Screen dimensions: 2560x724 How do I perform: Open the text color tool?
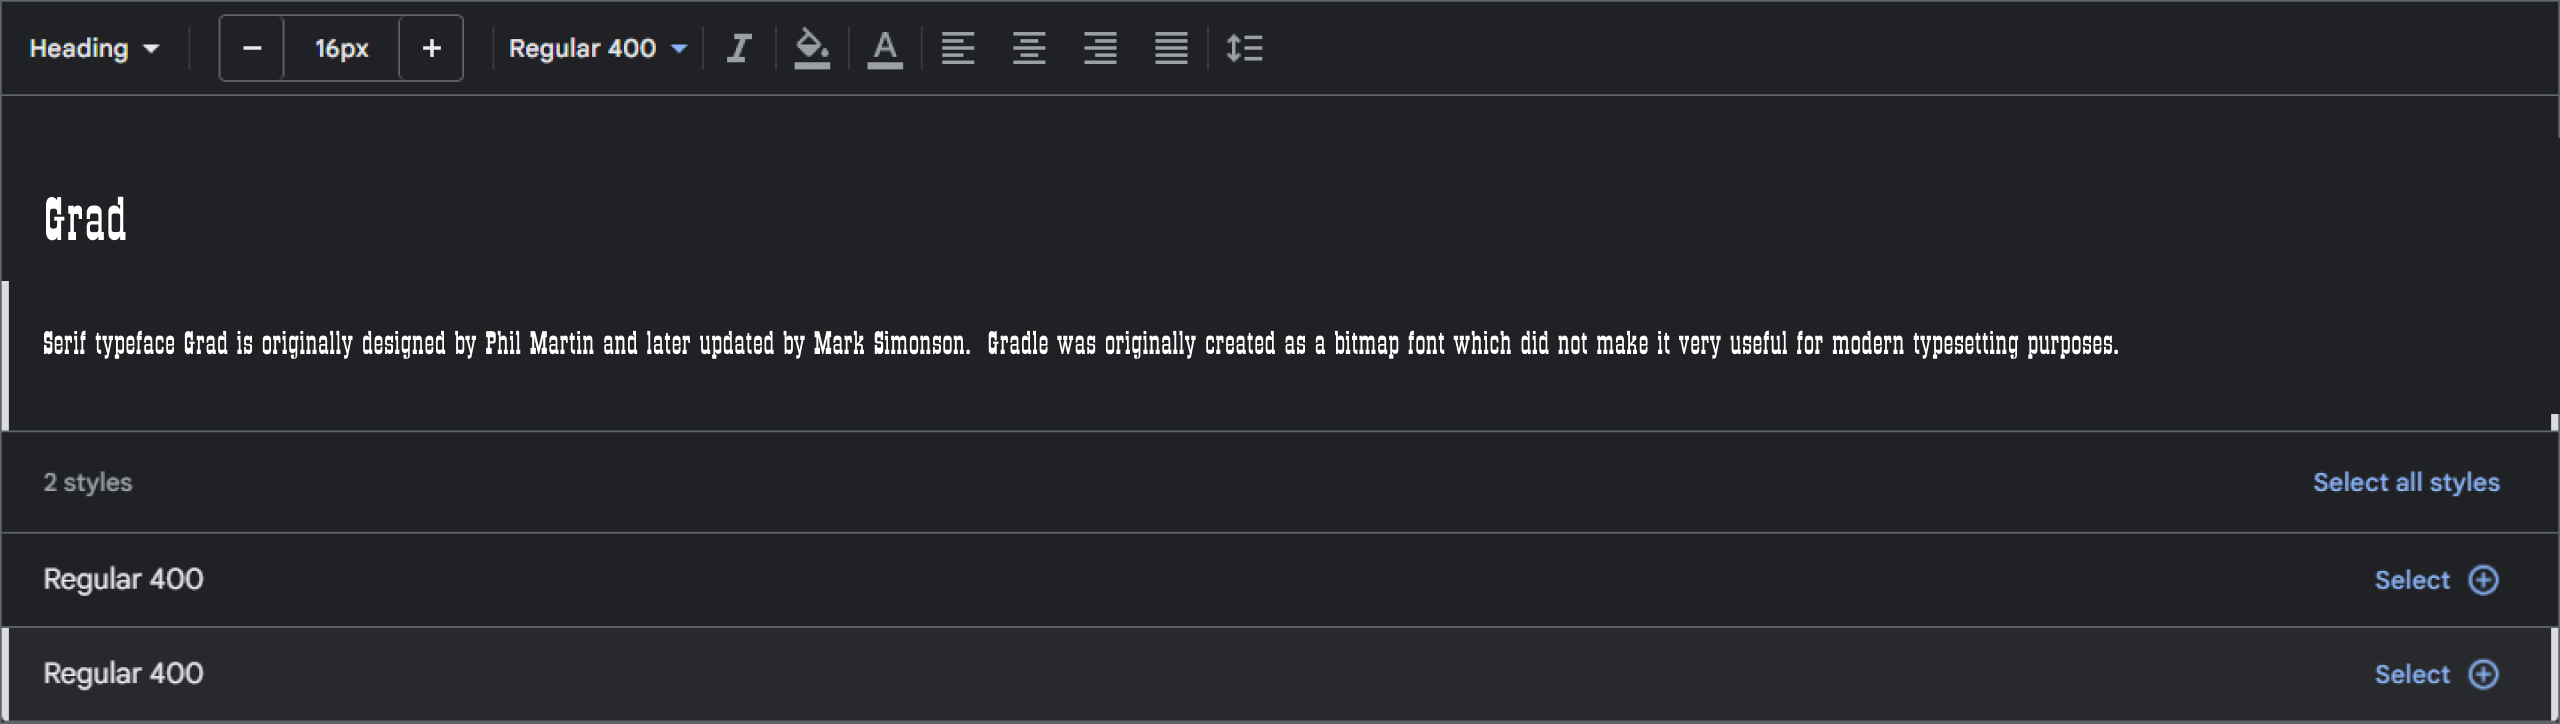[x=885, y=48]
